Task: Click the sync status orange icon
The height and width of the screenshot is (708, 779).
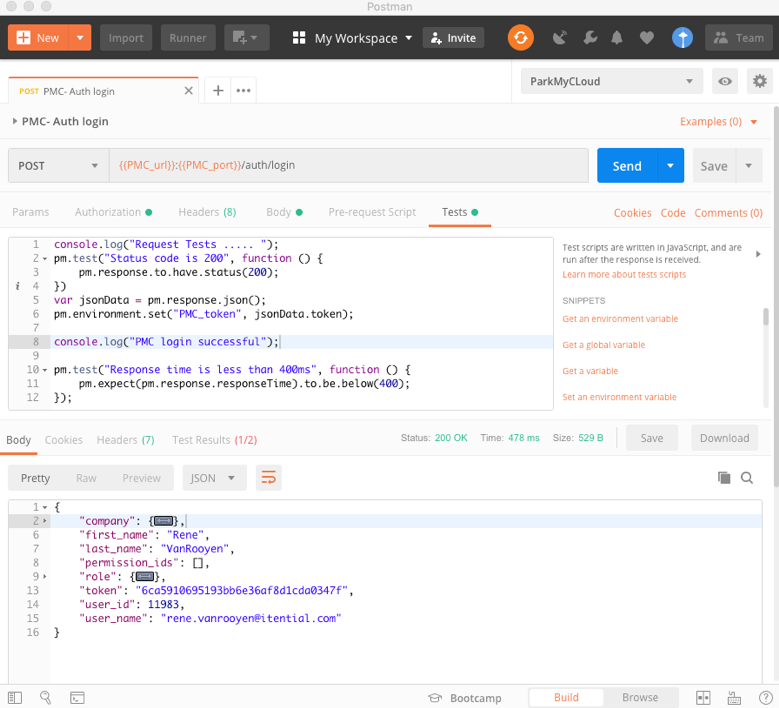Action: (x=520, y=38)
